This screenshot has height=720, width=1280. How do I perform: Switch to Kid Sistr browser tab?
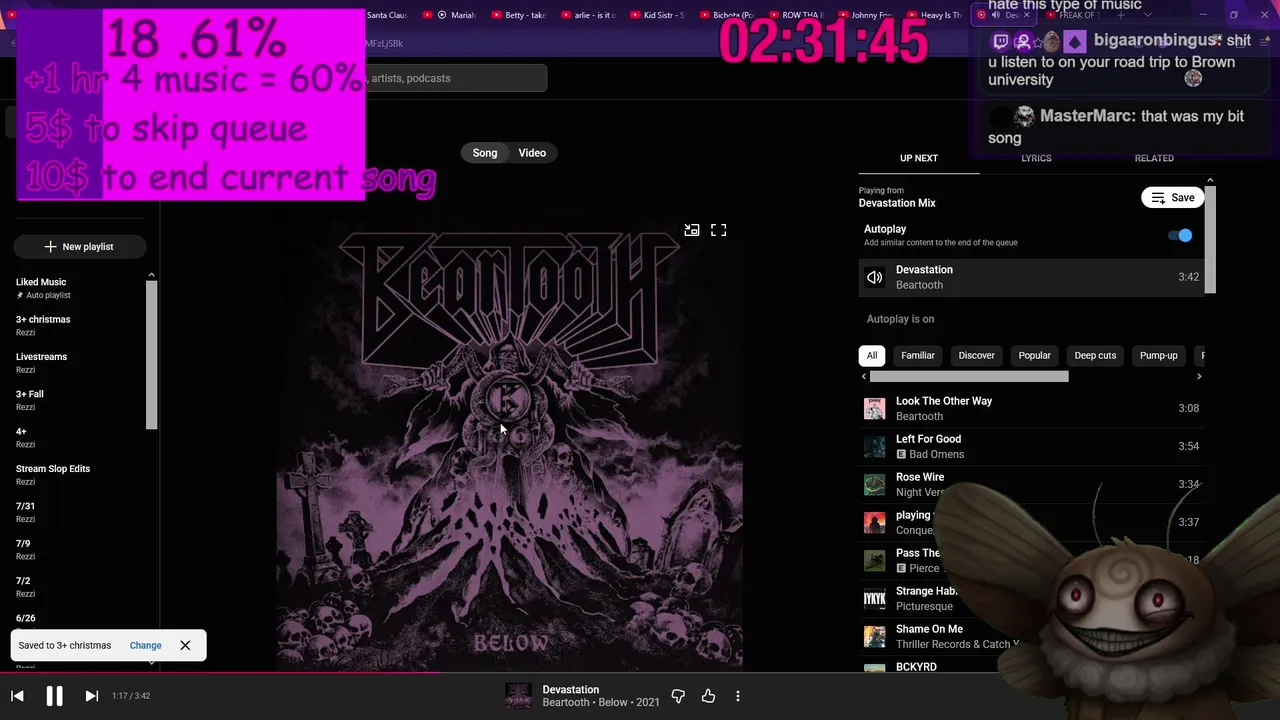pyautogui.click(x=656, y=15)
